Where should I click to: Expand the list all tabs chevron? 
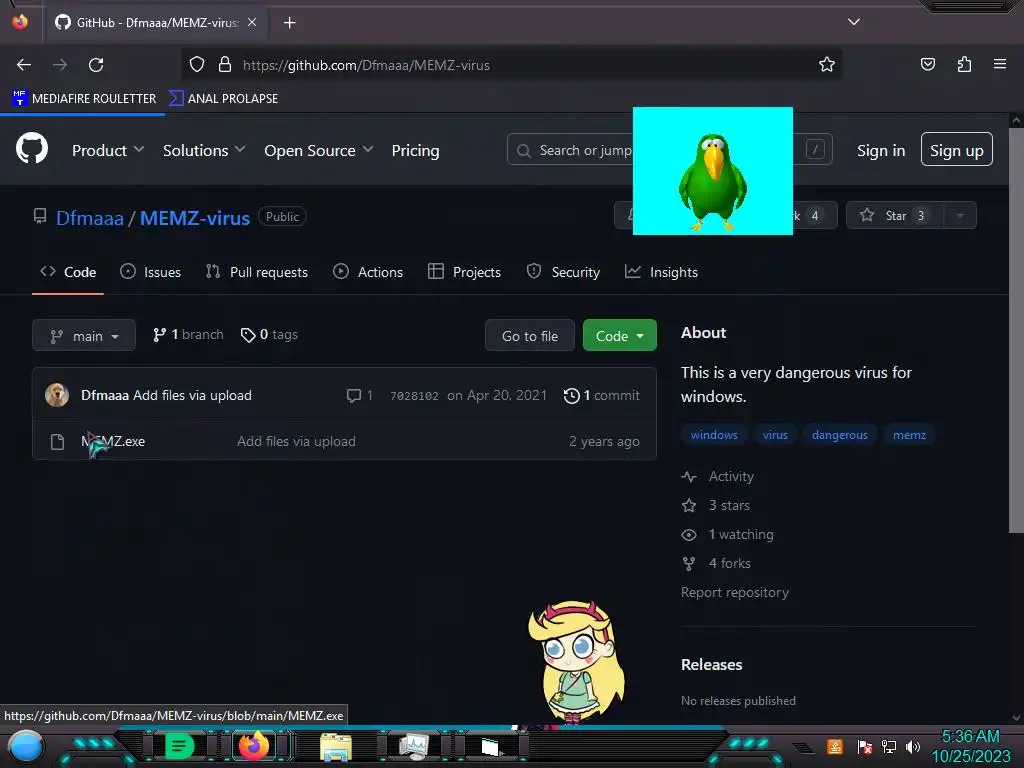pos(854,22)
